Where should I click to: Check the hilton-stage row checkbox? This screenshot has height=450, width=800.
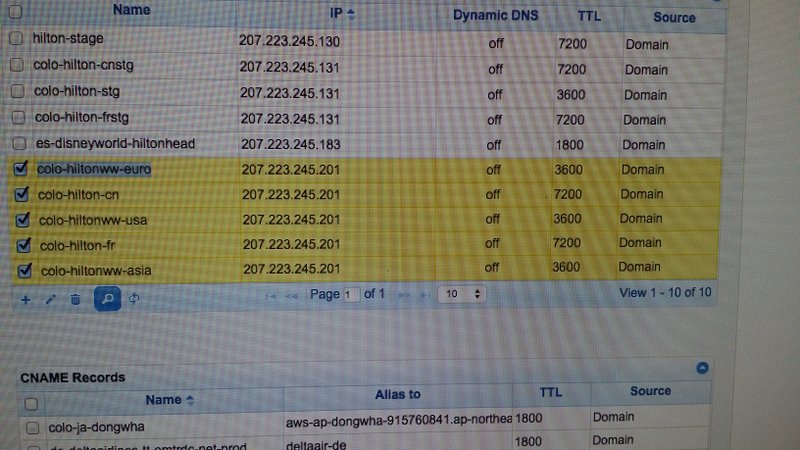[15, 39]
